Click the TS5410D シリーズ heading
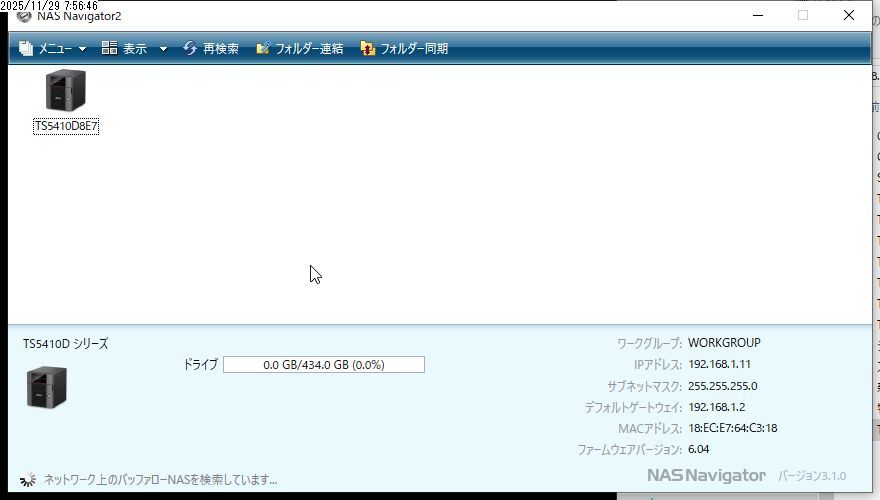This screenshot has width=880, height=500. point(66,343)
